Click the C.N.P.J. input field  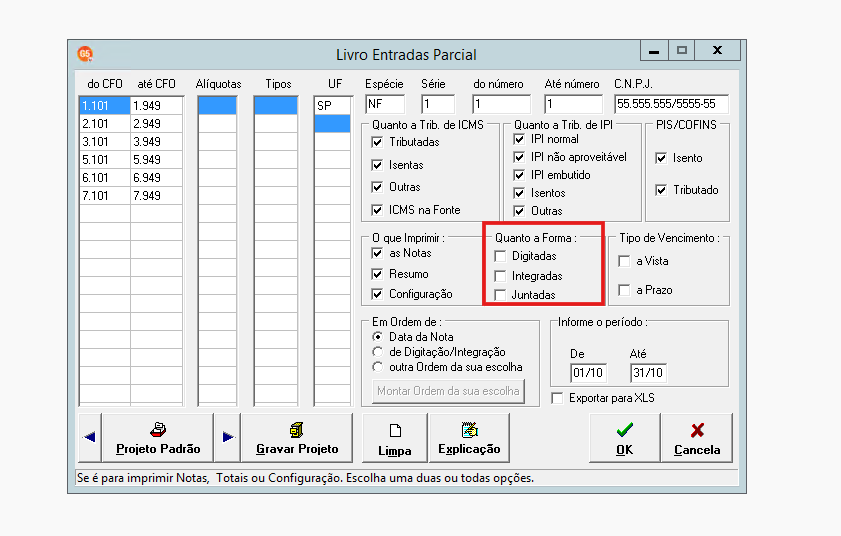672,104
